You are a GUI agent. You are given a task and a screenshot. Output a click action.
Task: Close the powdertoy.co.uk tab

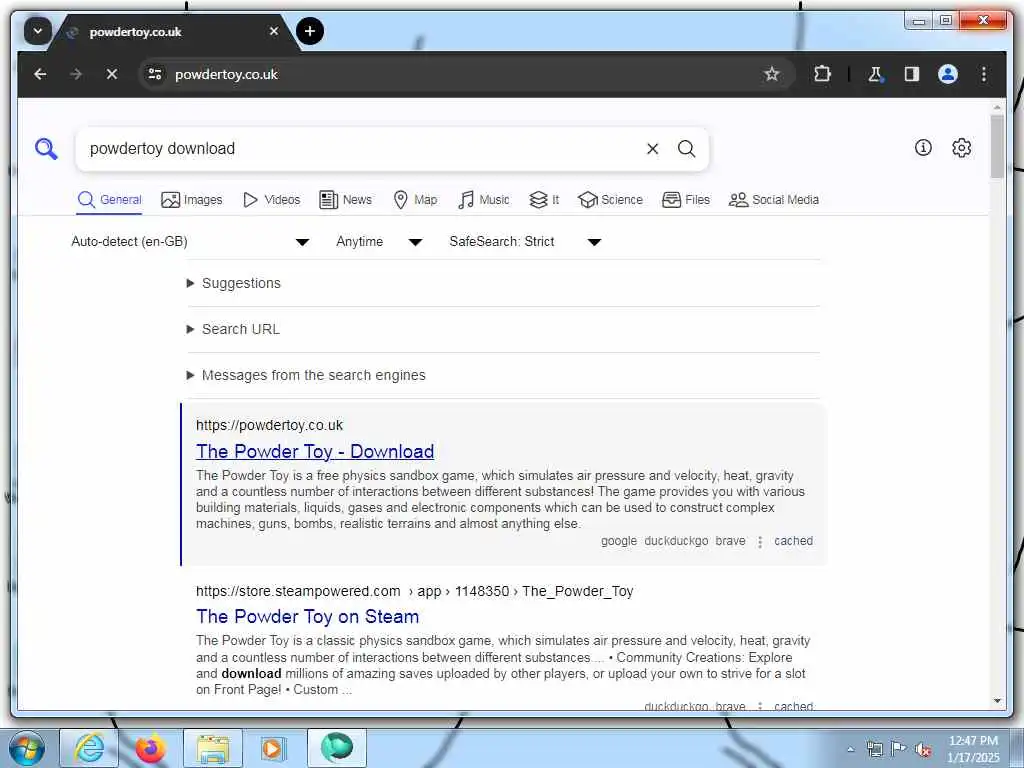click(x=274, y=31)
